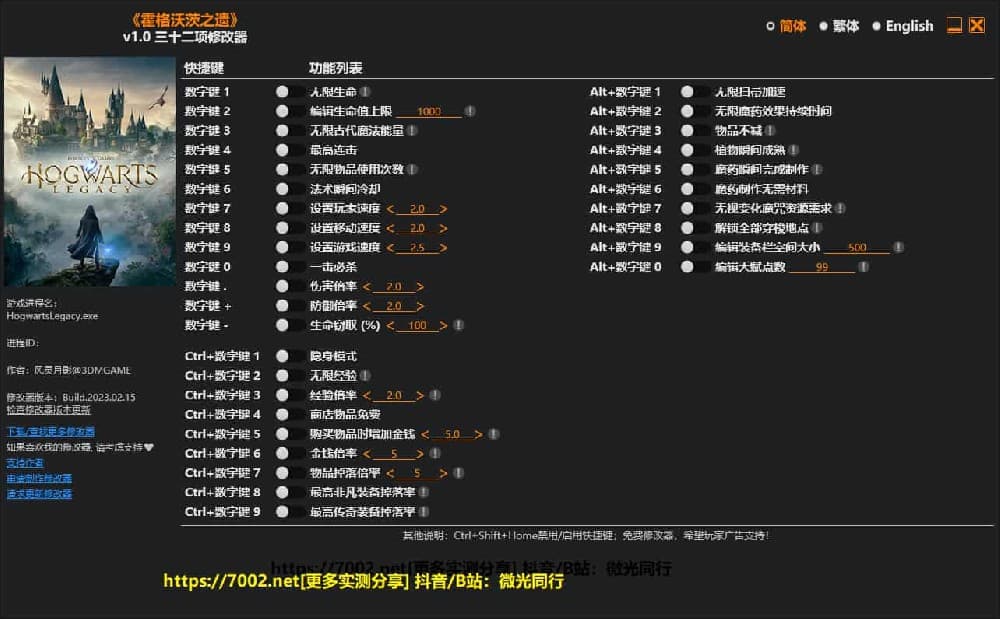The image size is (1000, 619).
Task: Click the 快捷键 column header
Action: coord(204,68)
